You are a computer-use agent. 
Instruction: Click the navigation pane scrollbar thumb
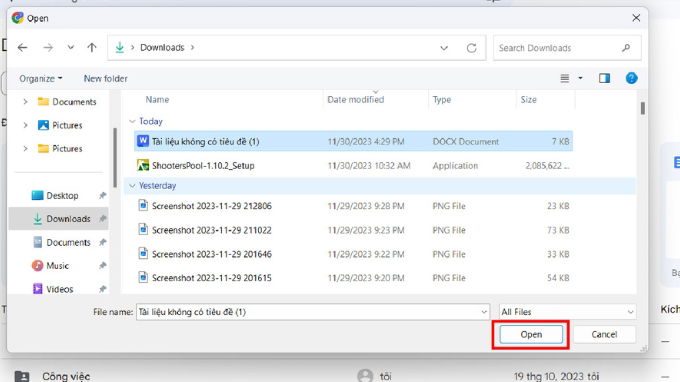(x=115, y=157)
